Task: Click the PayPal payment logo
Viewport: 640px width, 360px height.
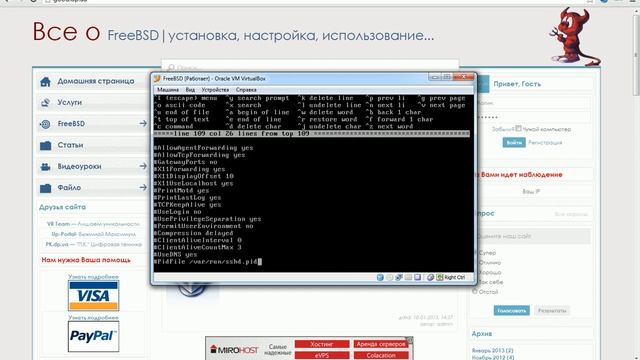Action: [93, 337]
